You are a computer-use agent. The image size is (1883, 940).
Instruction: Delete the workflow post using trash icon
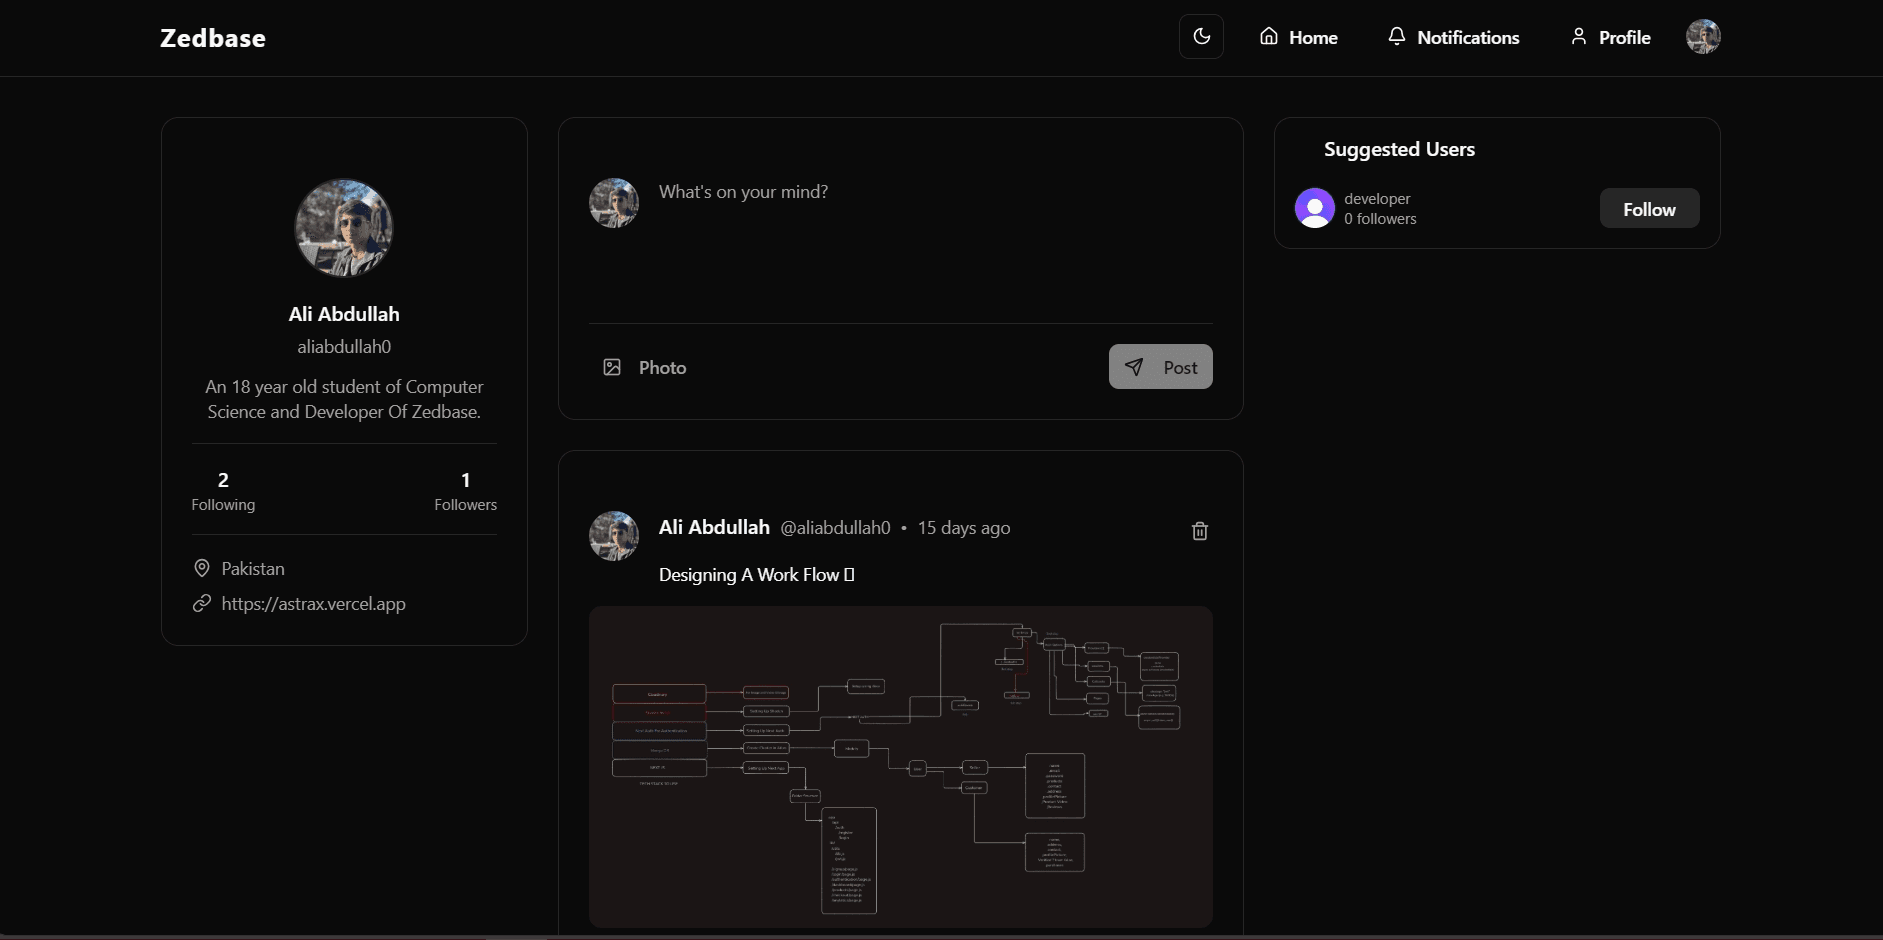[x=1199, y=531]
